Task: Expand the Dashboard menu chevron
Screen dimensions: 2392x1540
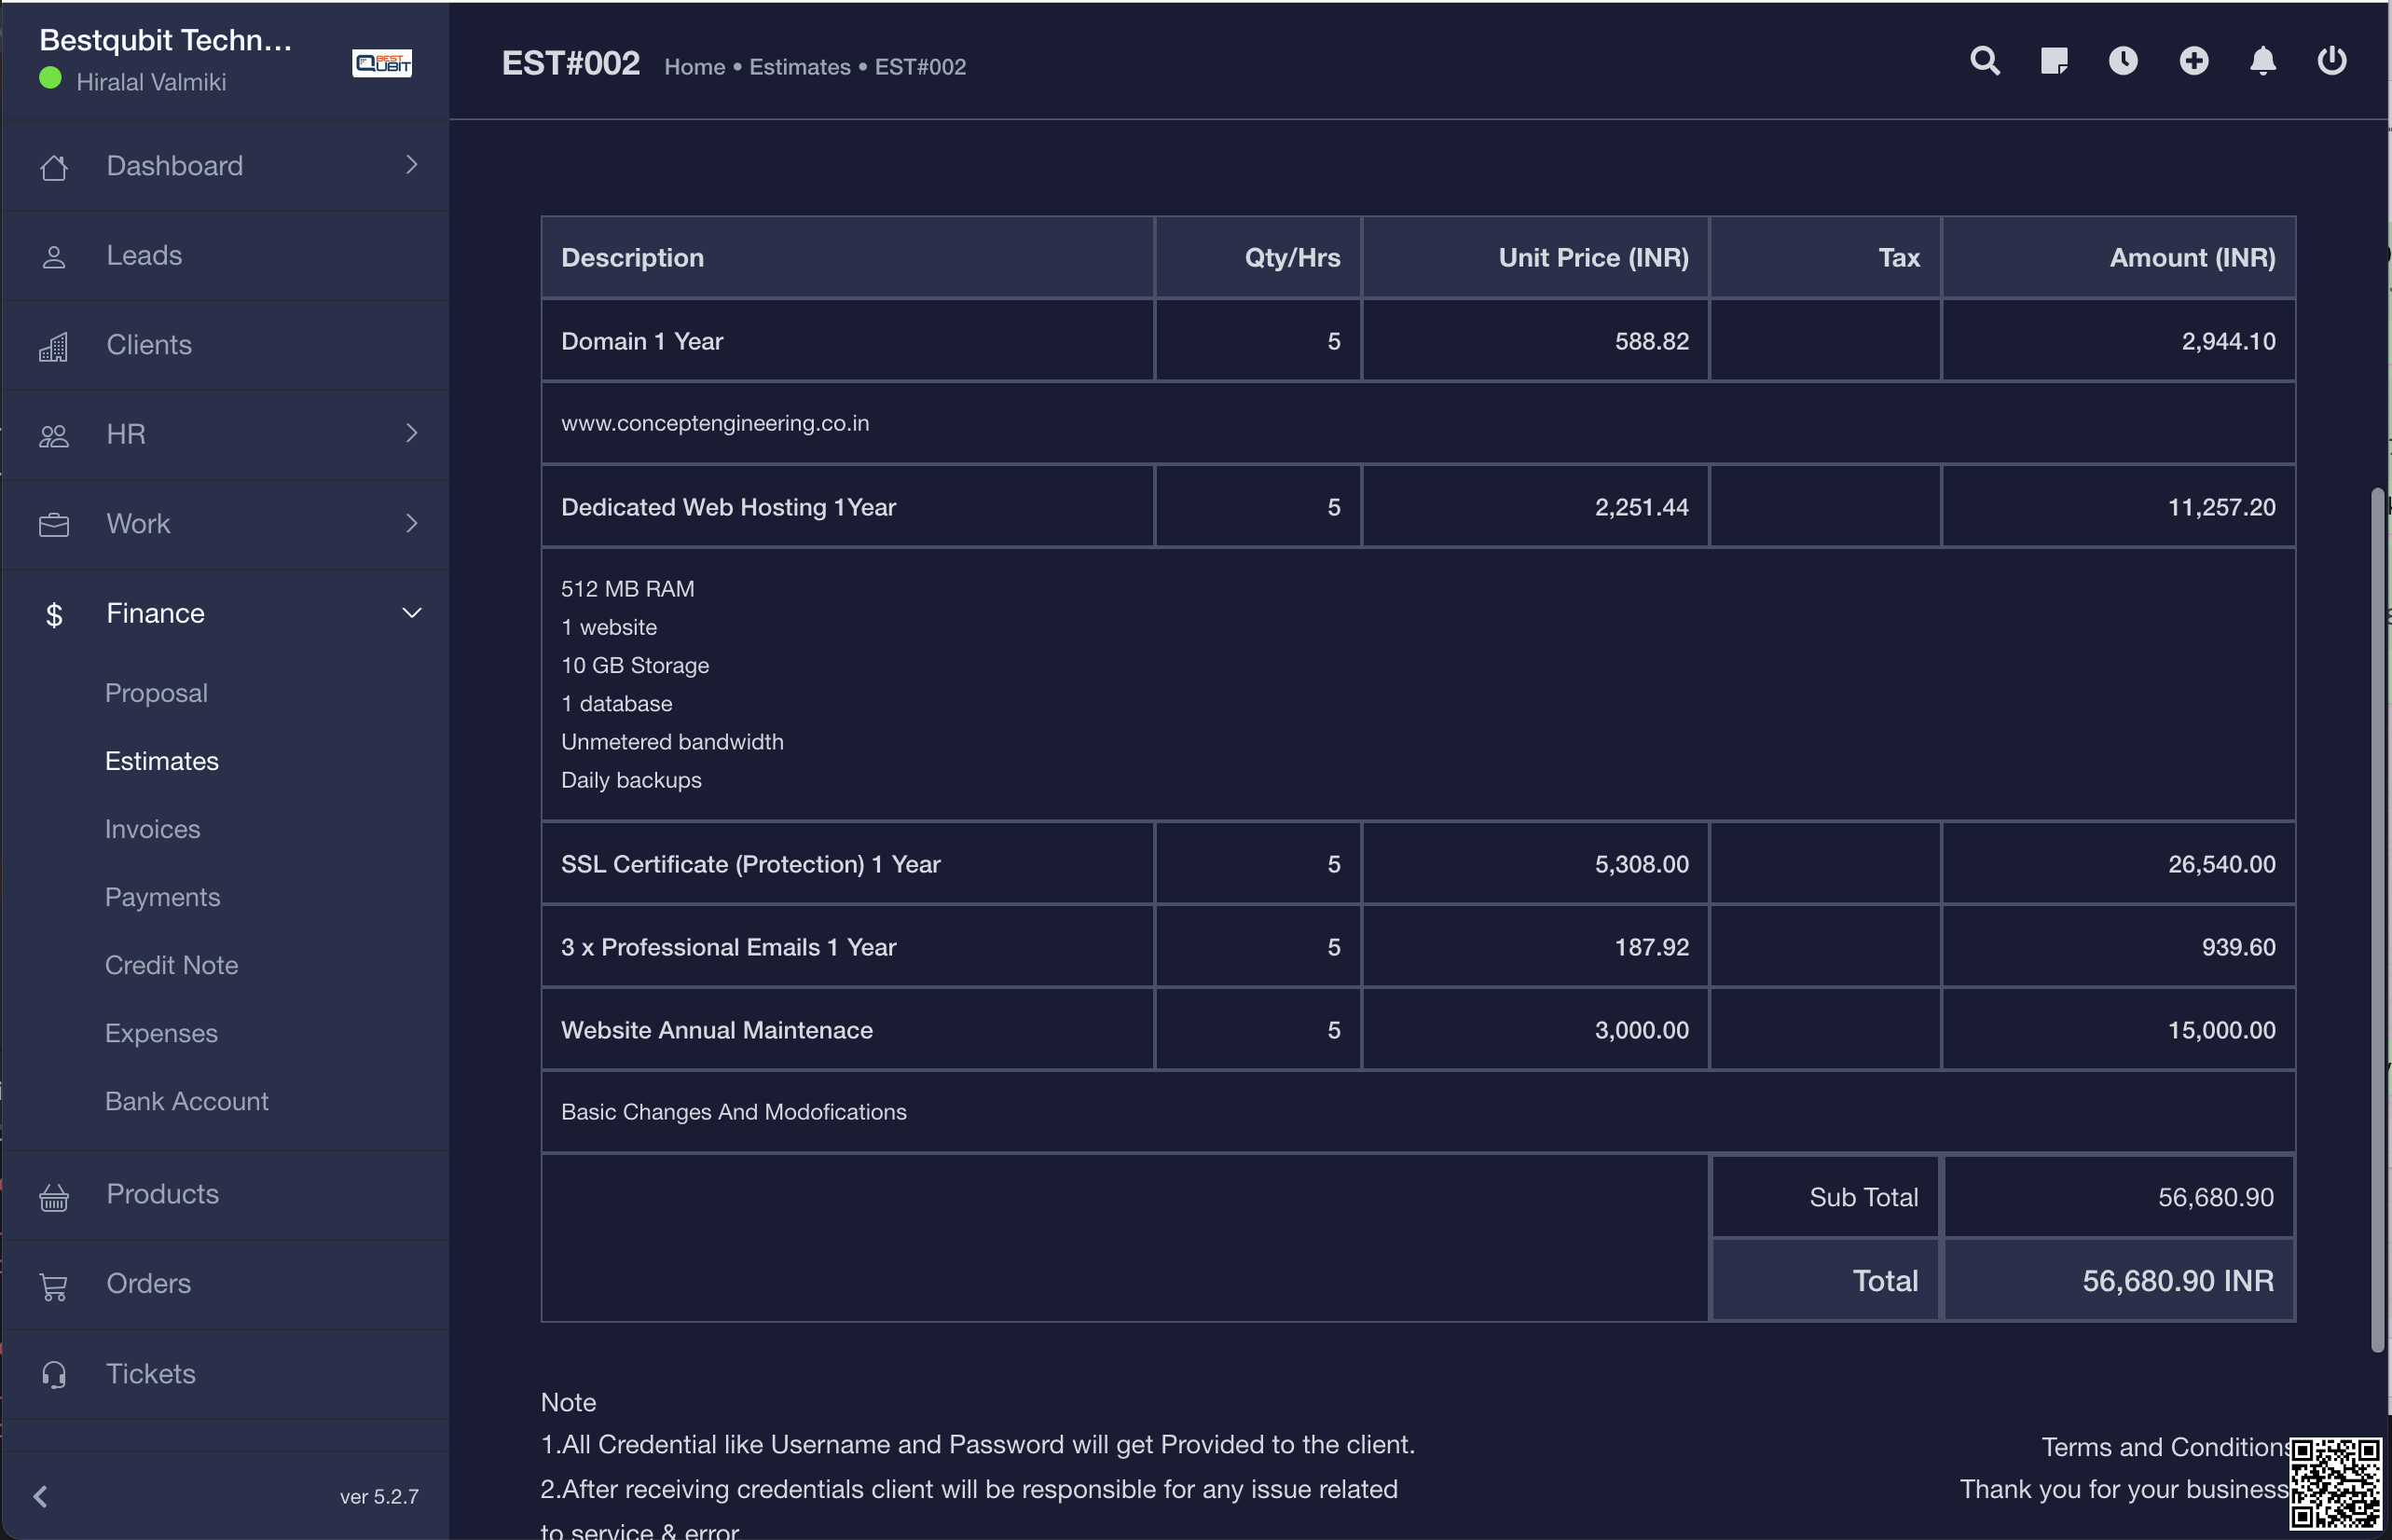Action: pos(411,165)
